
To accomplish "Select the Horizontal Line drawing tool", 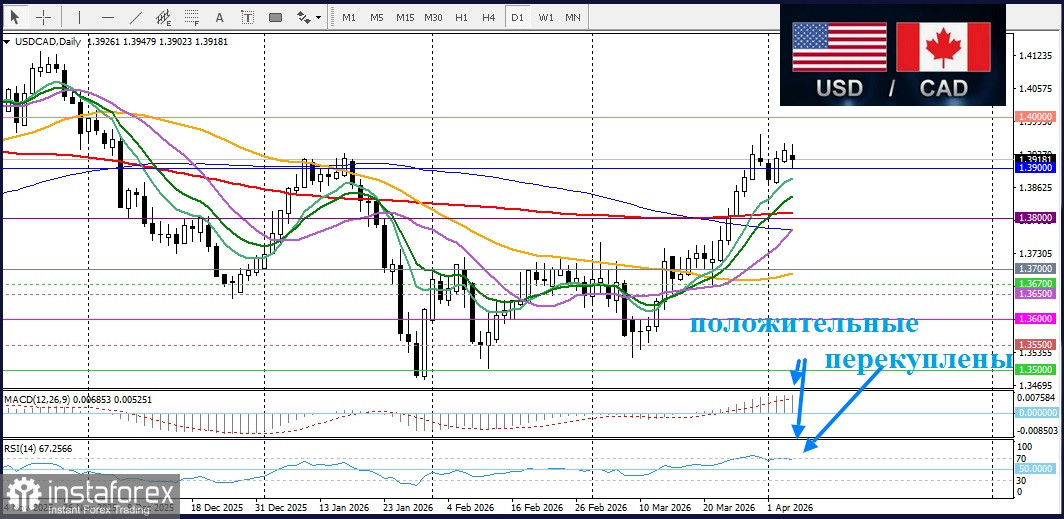I will pos(107,17).
